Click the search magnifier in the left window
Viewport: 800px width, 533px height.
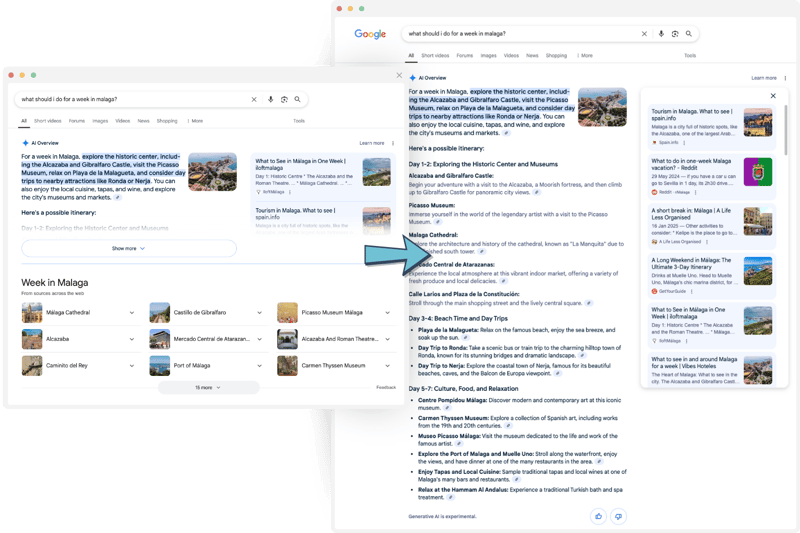[x=297, y=99]
